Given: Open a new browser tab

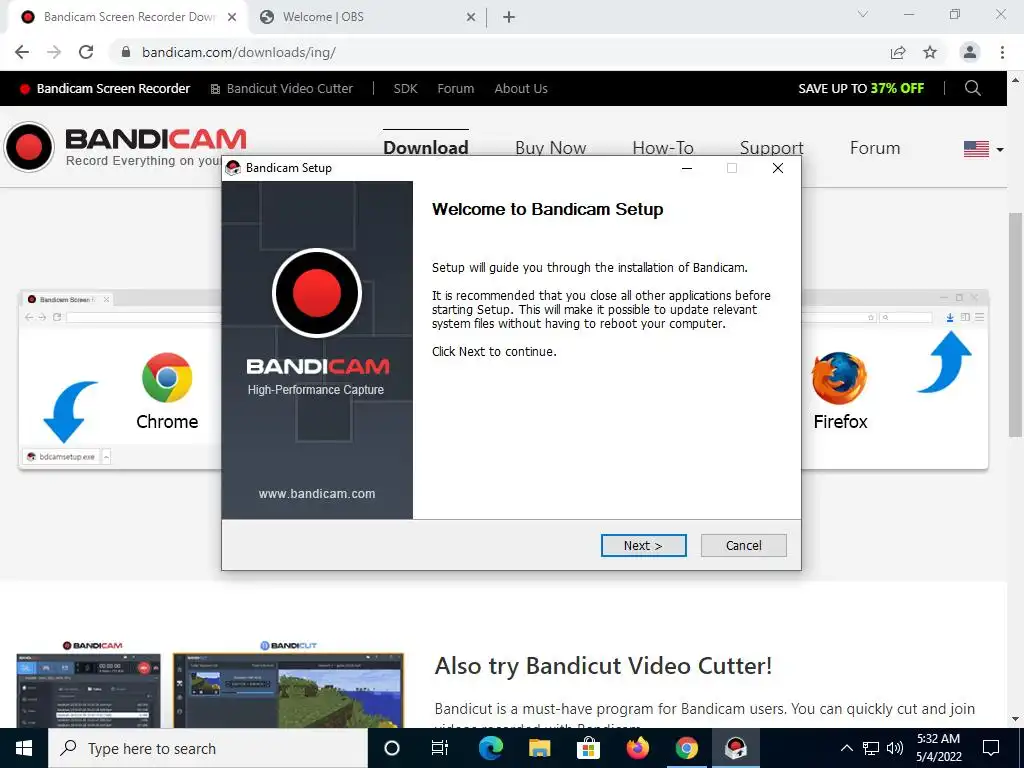Looking at the screenshot, I should pos(509,18).
